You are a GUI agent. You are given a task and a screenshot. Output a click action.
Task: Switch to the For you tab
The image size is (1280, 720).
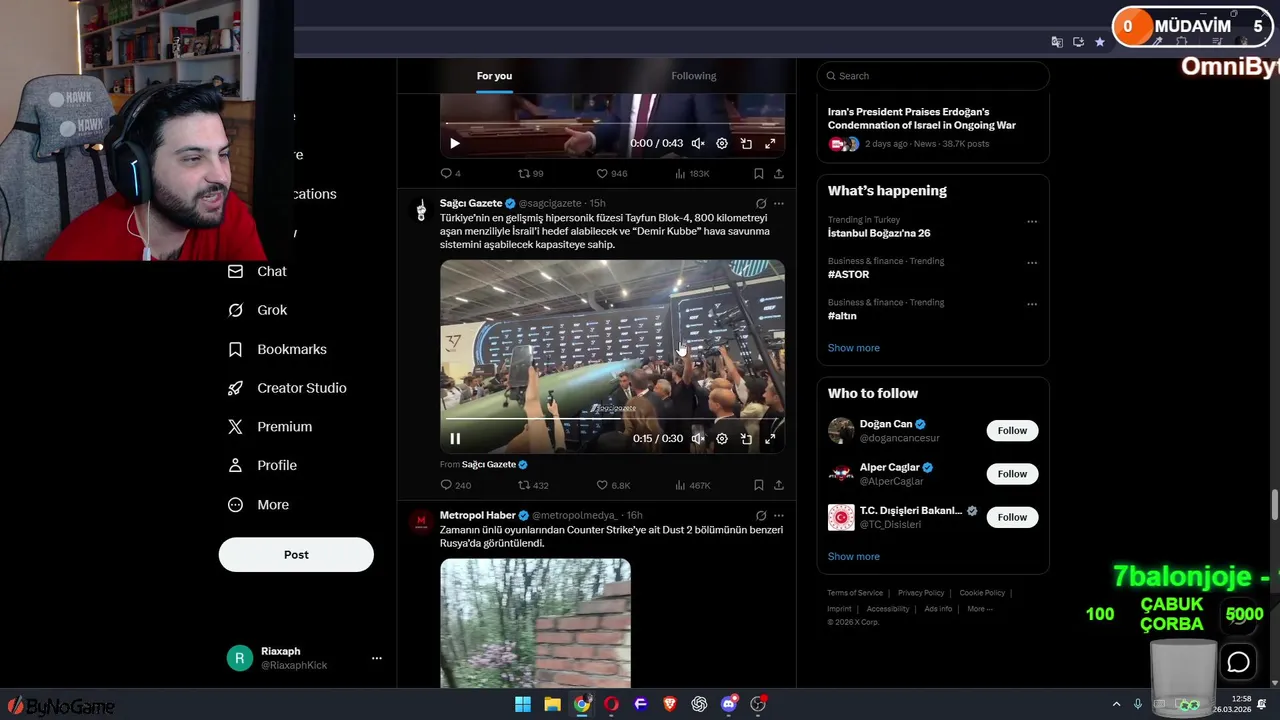point(494,76)
